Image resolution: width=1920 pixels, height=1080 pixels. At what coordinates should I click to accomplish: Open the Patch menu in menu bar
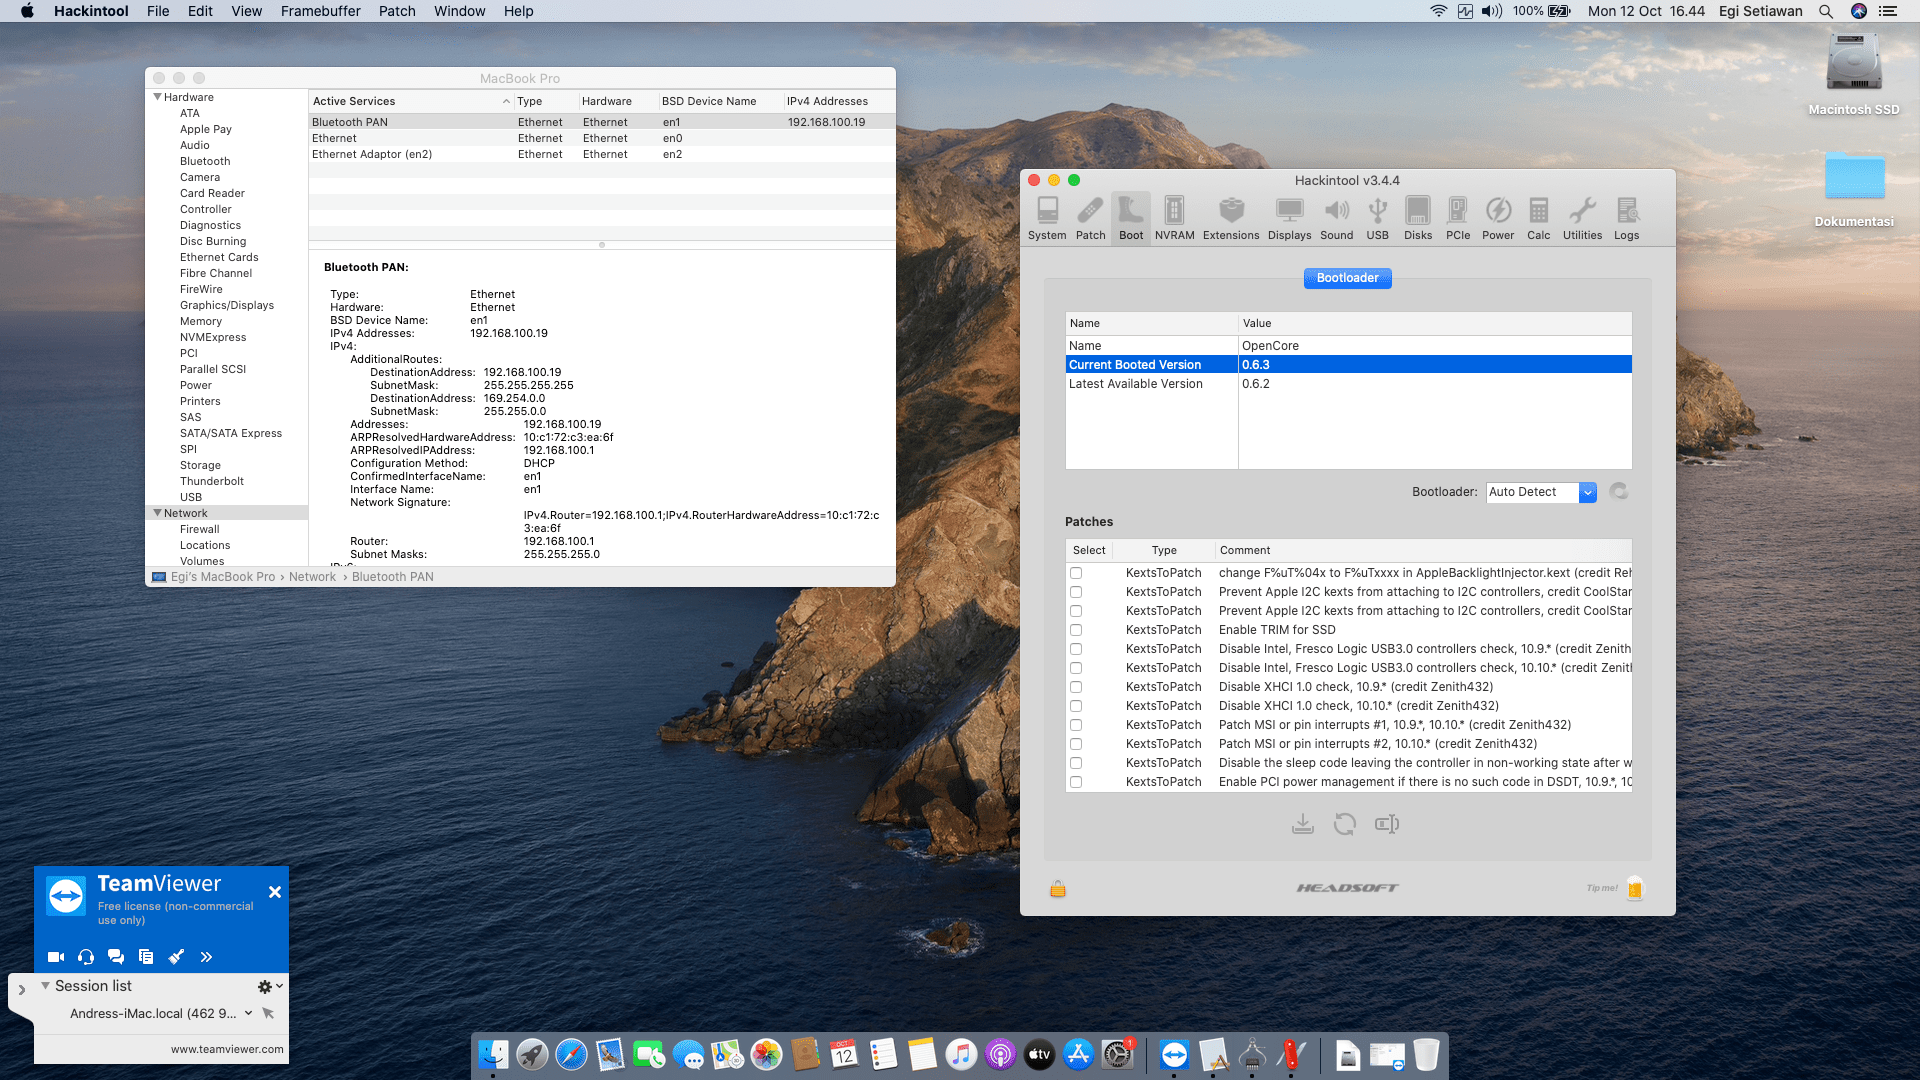(396, 11)
